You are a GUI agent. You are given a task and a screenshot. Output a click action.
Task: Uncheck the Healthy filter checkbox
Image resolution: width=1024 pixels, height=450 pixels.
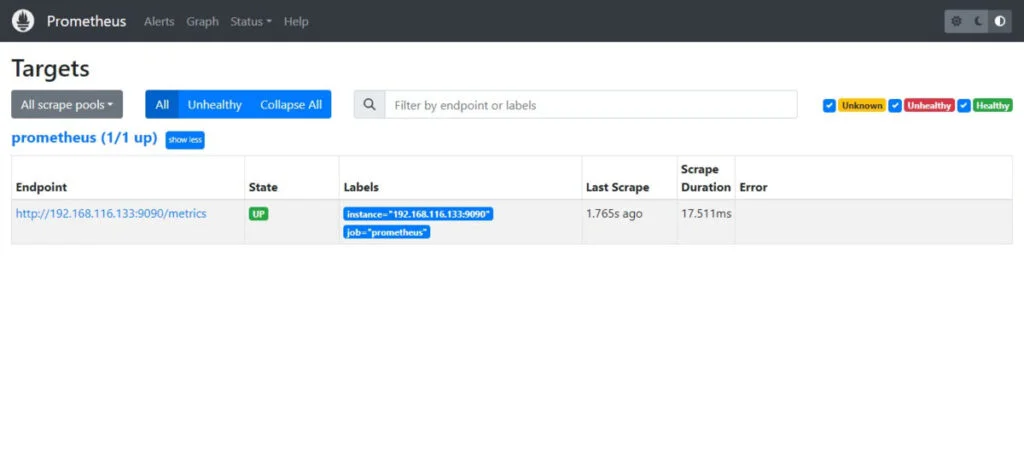pyautogui.click(x=963, y=106)
